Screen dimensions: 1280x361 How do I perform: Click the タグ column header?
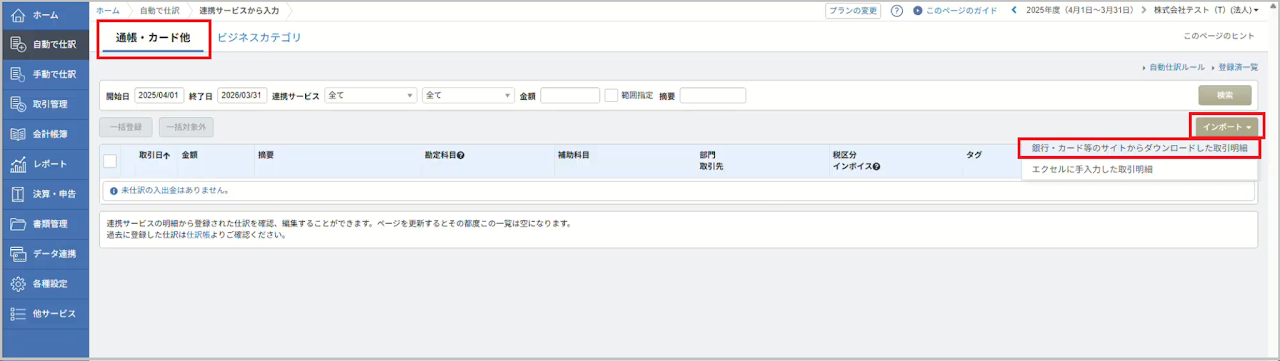[973, 156]
